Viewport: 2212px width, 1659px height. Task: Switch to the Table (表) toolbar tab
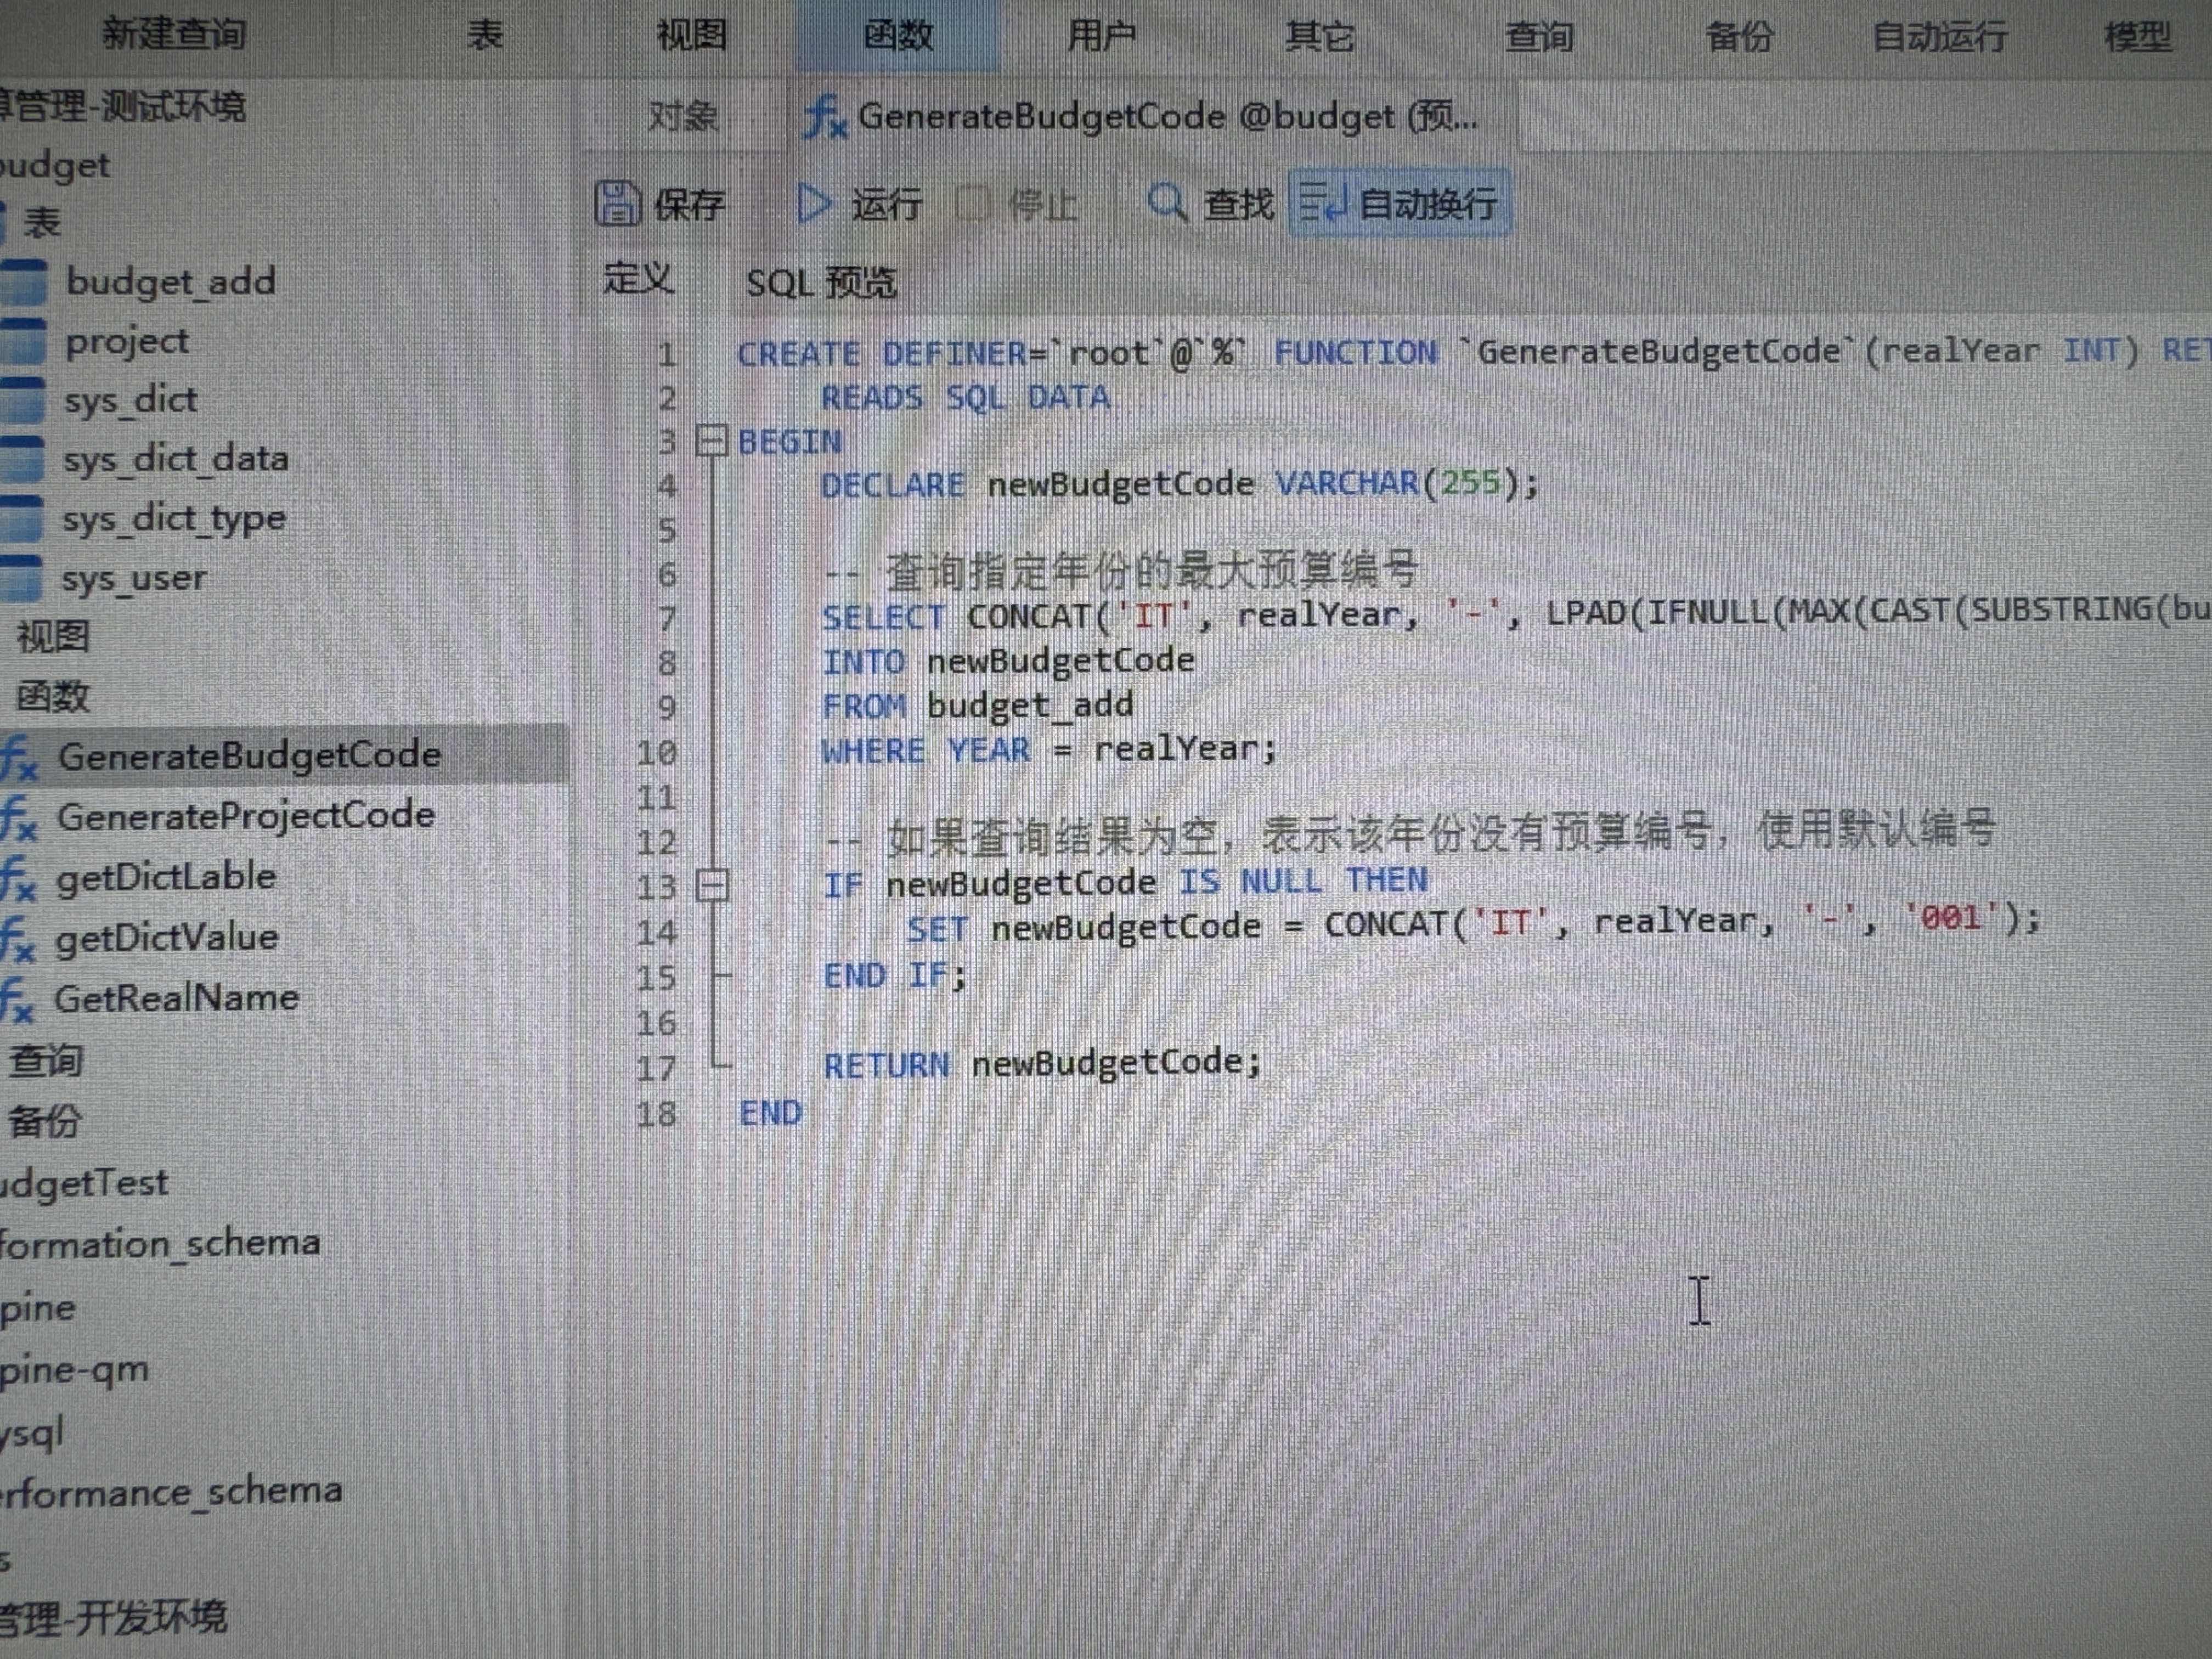pos(485,35)
